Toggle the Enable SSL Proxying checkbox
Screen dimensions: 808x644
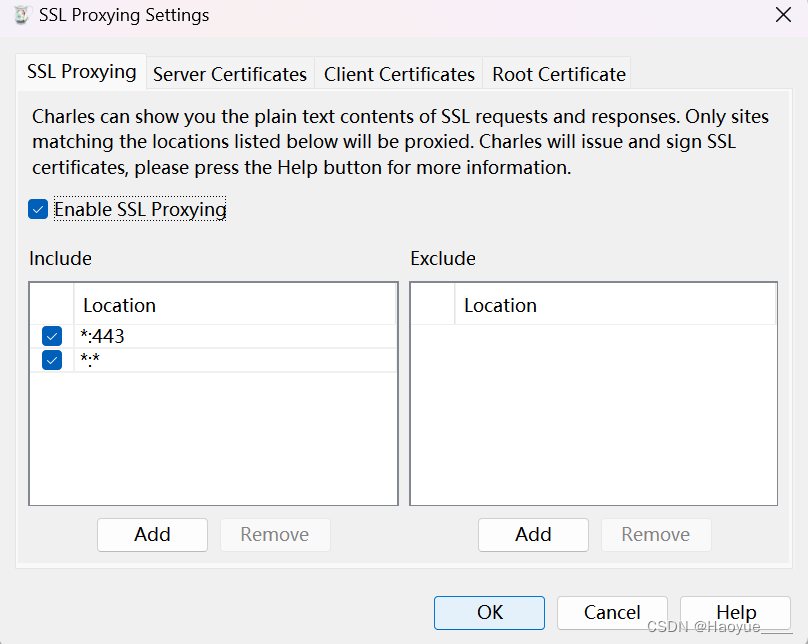click(38, 209)
